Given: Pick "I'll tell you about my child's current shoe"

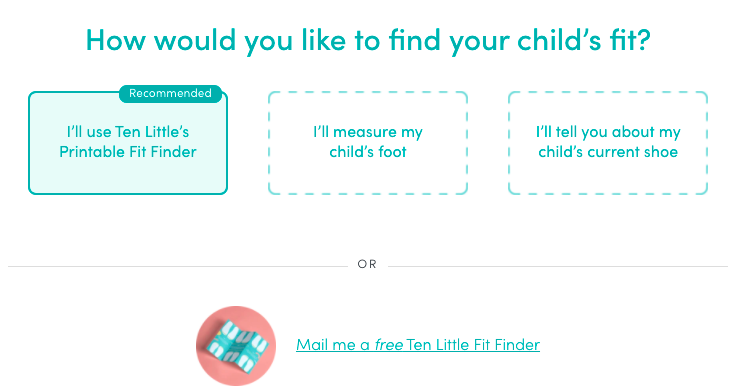Looking at the screenshot, I should 608,143.
